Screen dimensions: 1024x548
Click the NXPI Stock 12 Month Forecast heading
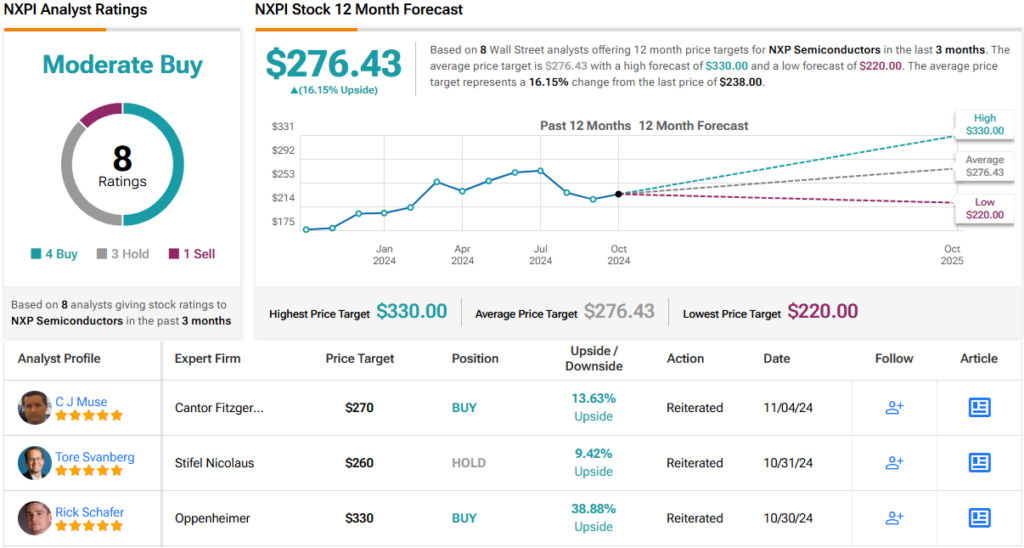[359, 10]
